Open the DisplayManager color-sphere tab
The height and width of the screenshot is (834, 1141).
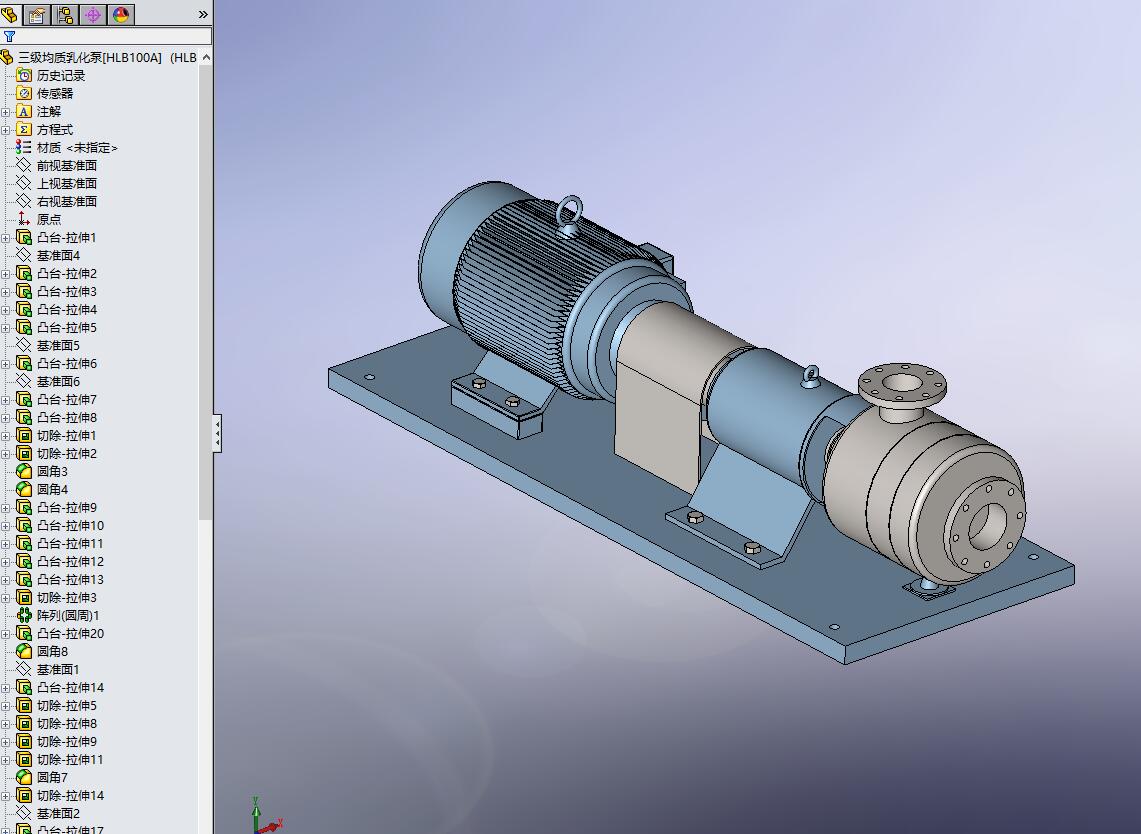click(121, 14)
